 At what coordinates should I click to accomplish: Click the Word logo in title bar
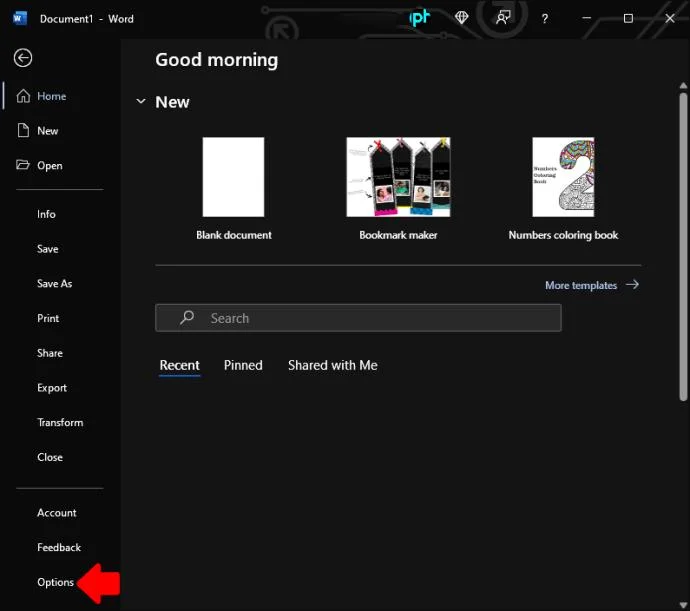coord(20,18)
